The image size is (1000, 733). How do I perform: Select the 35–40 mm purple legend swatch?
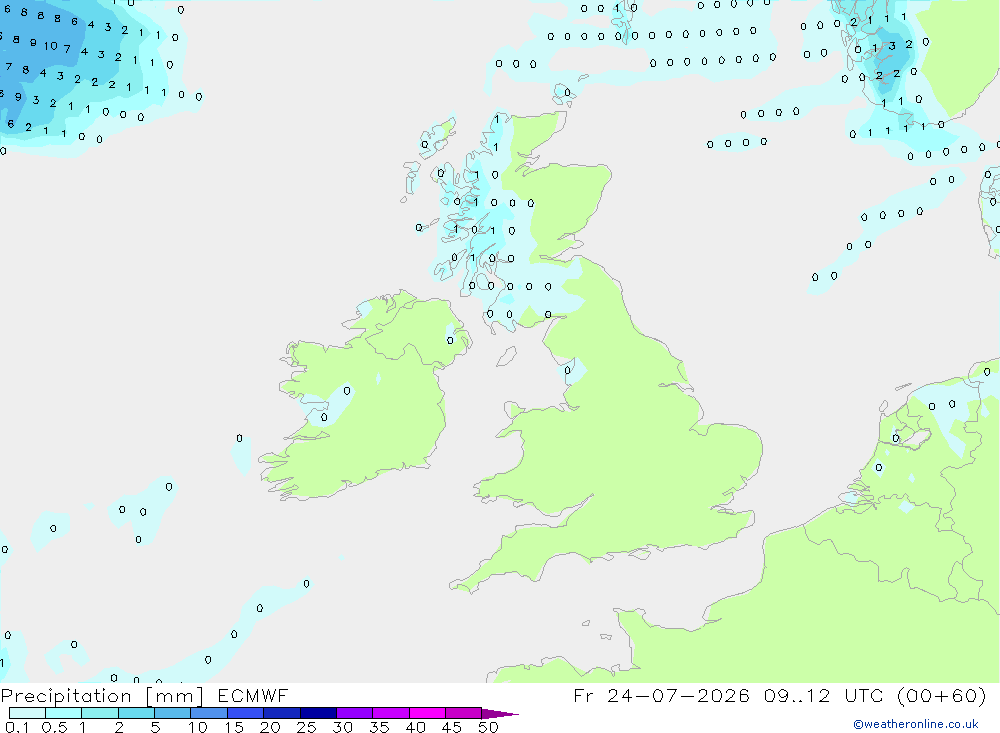coord(390,713)
